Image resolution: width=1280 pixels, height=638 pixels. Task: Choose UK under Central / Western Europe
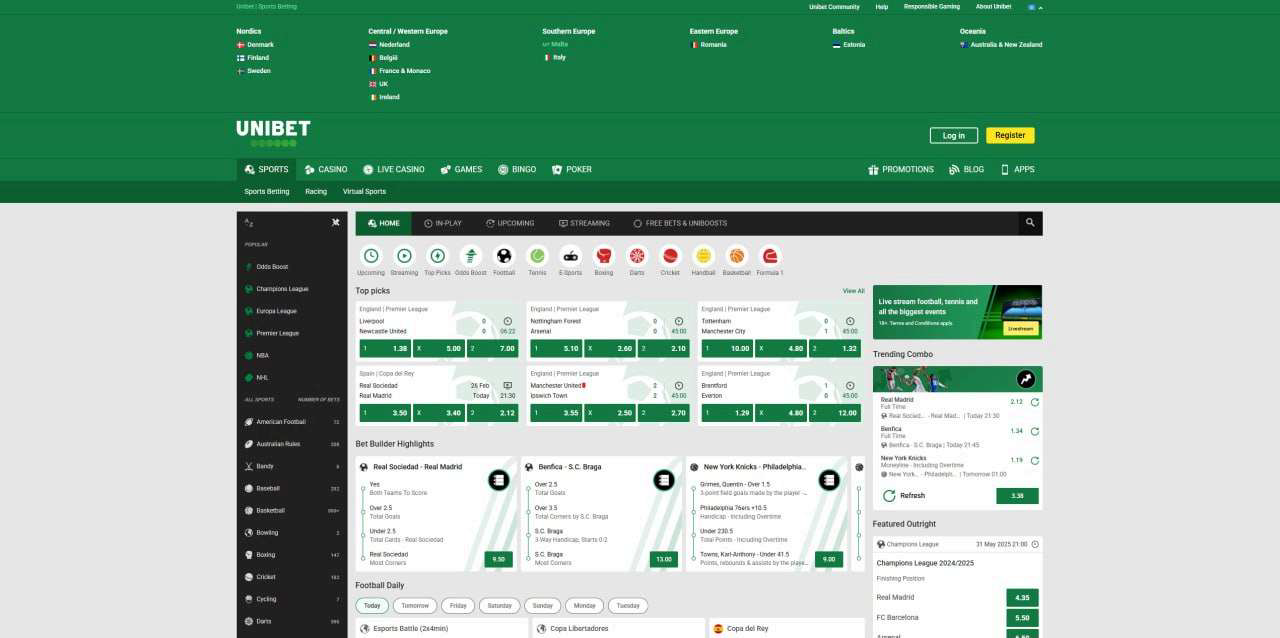[x=378, y=84]
